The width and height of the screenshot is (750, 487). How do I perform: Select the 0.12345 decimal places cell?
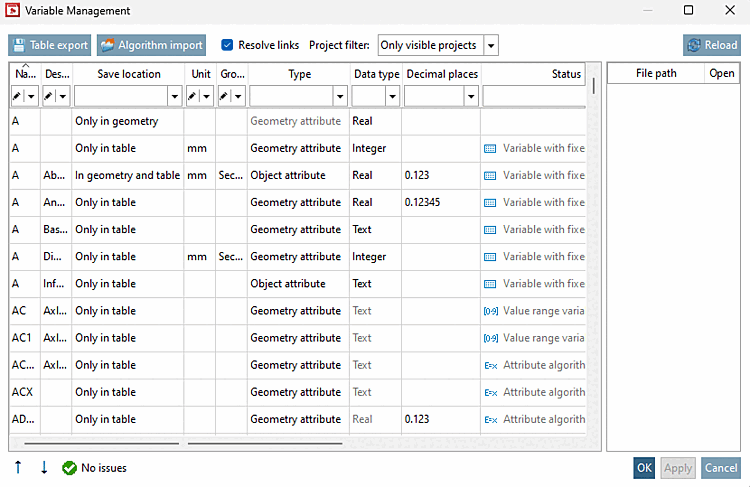[441, 202]
